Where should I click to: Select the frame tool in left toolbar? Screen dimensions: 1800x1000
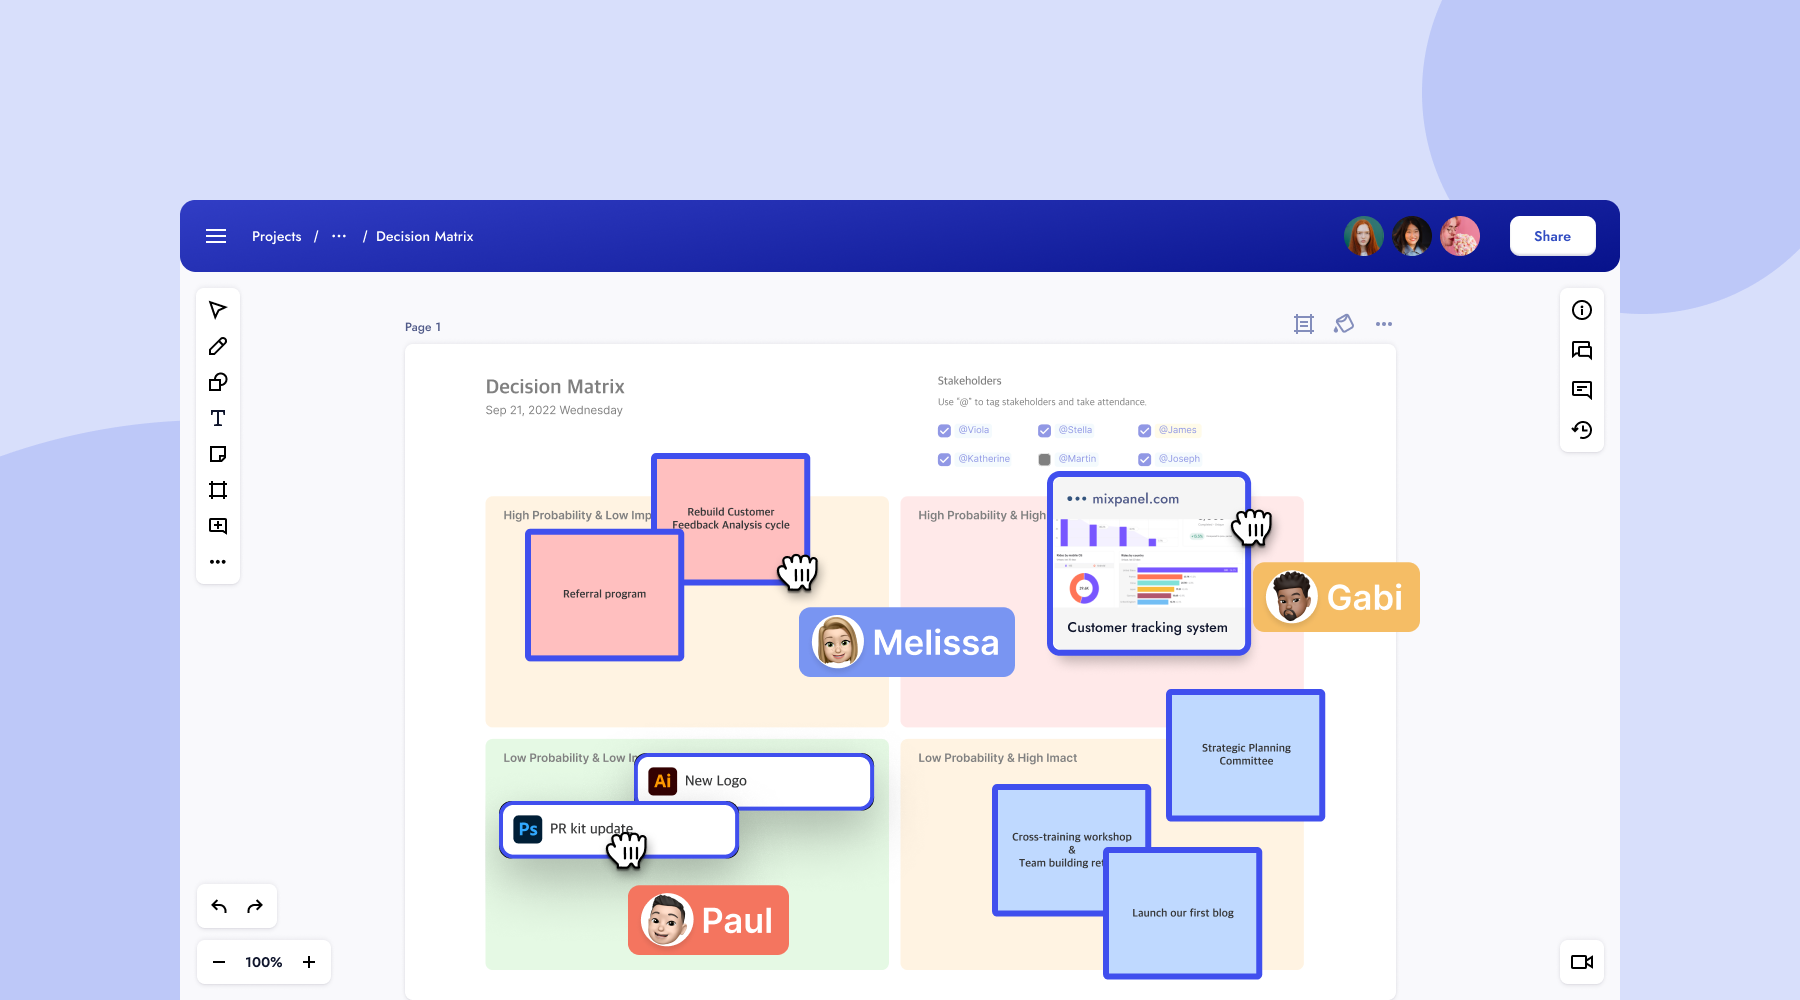[218, 490]
